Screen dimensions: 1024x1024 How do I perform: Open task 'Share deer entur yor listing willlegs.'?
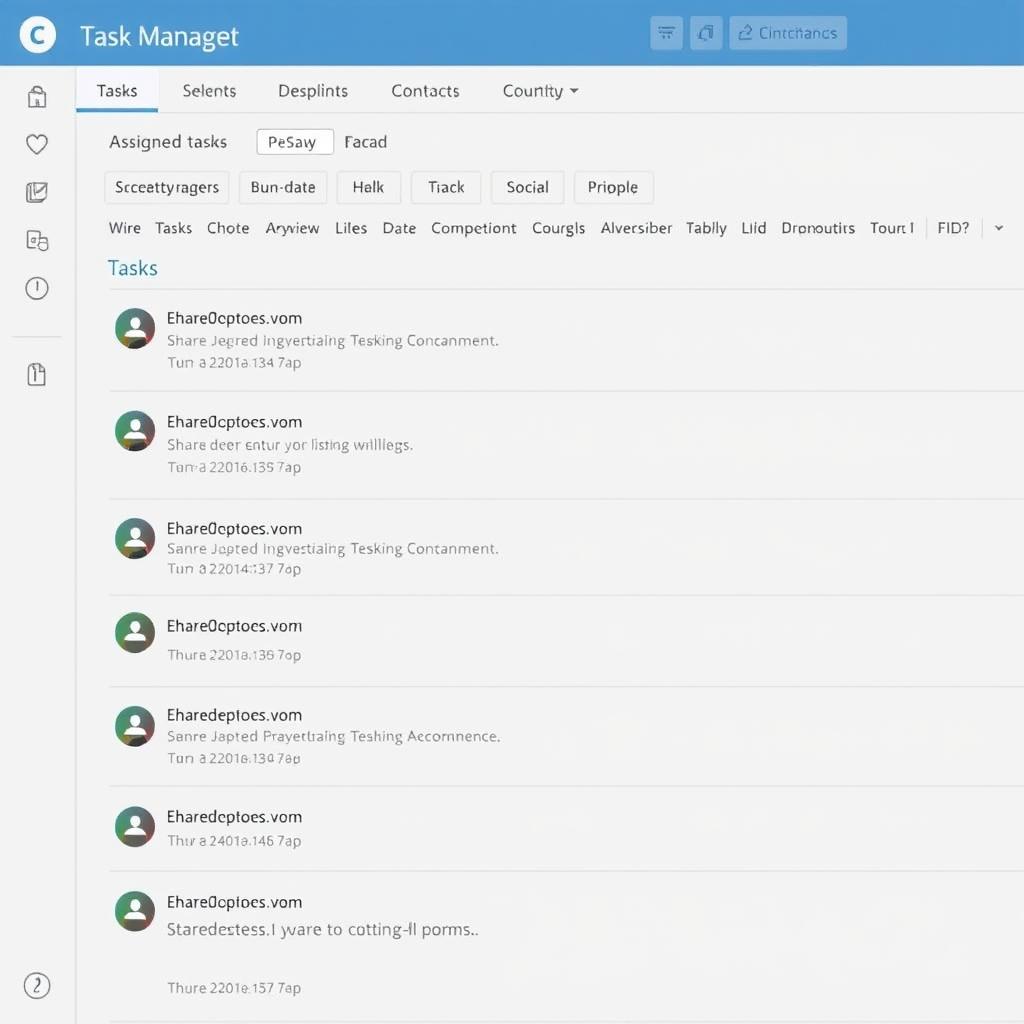[x=290, y=445]
